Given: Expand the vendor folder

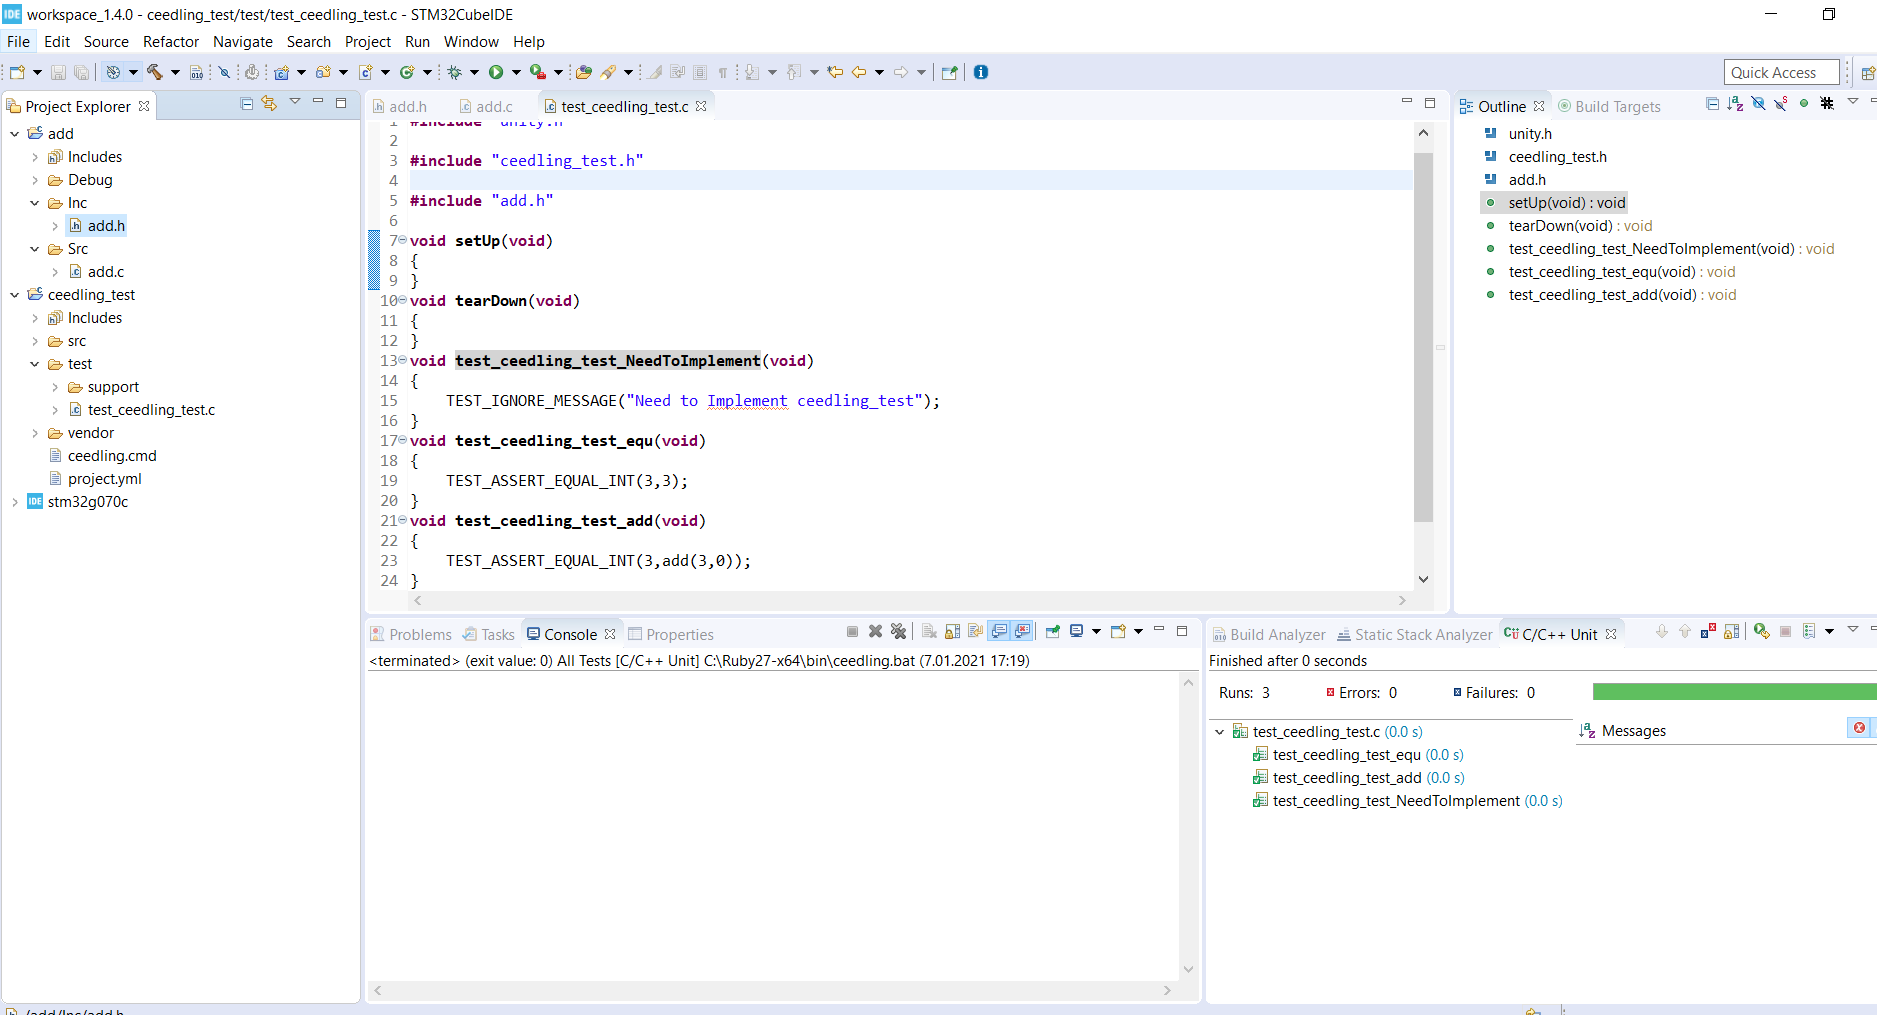Looking at the screenshot, I should 36,433.
